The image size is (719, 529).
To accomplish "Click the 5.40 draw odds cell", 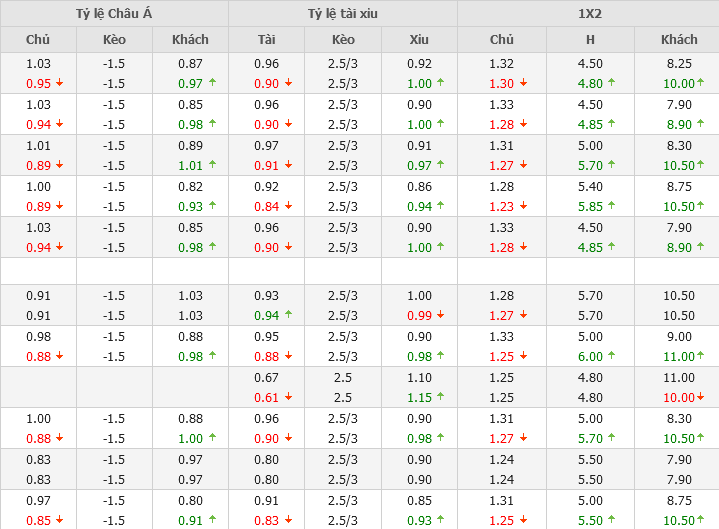I will click(590, 186).
